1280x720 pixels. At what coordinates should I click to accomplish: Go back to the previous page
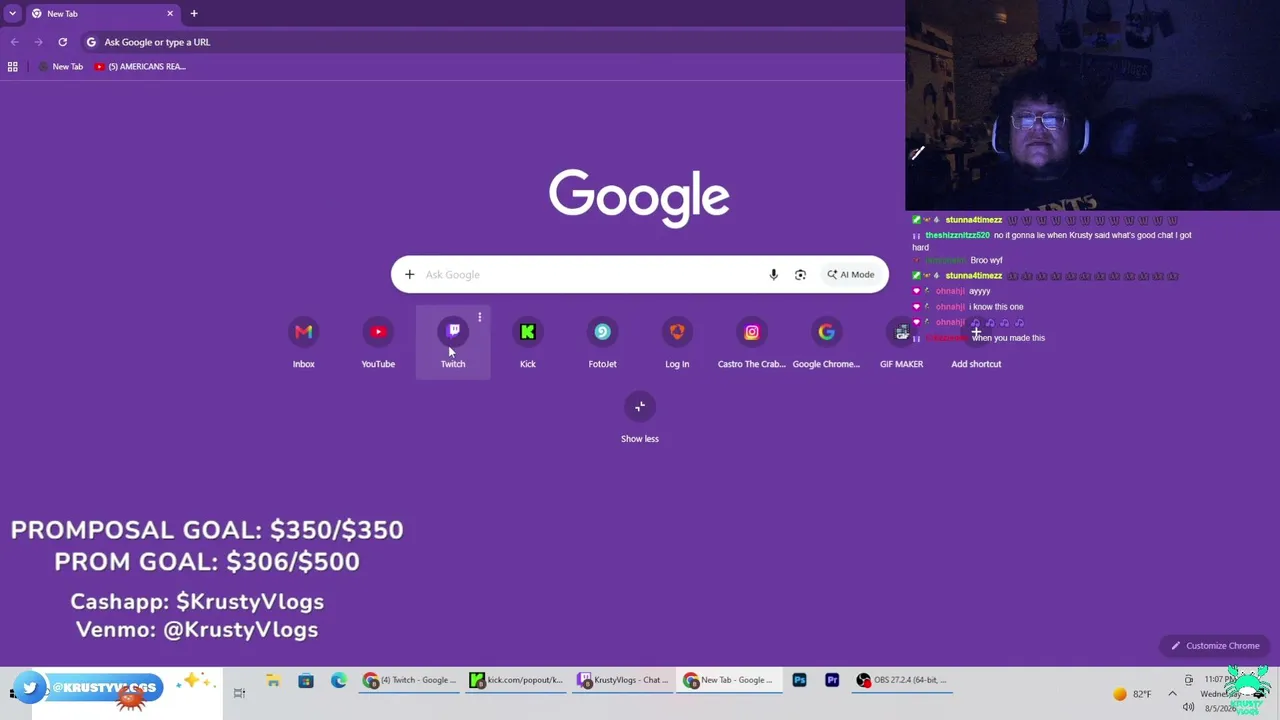click(x=14, y=42)
